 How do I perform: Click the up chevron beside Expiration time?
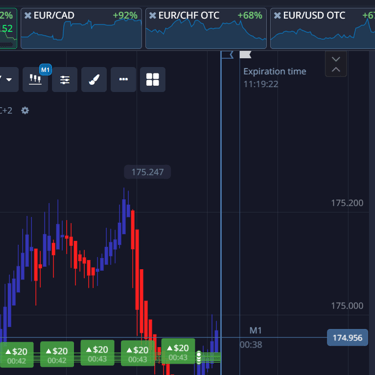[x=336, y=70]
